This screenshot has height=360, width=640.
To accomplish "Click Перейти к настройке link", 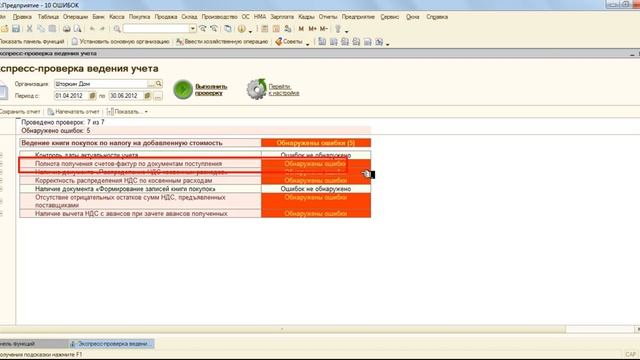I will point(284,89).
